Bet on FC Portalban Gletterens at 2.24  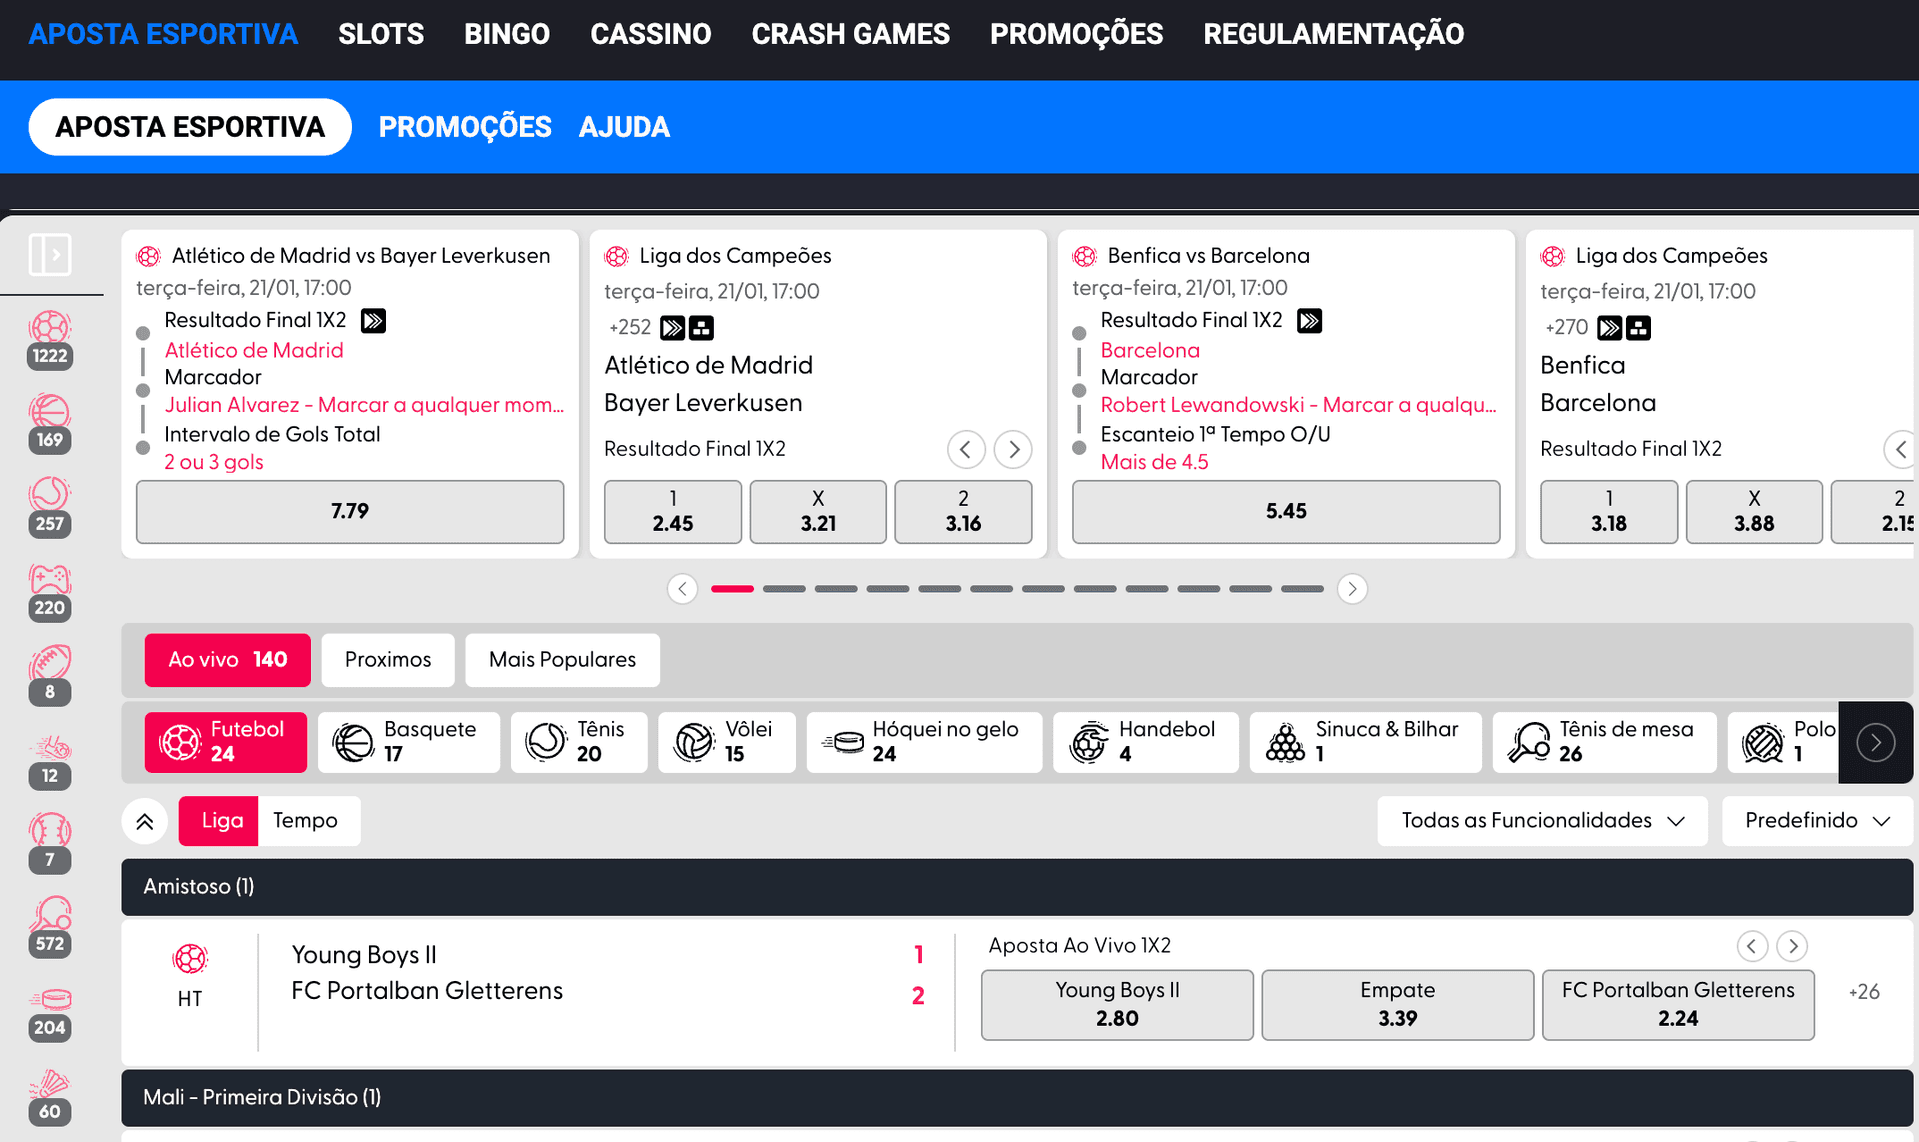[x=1678, y=1005]
